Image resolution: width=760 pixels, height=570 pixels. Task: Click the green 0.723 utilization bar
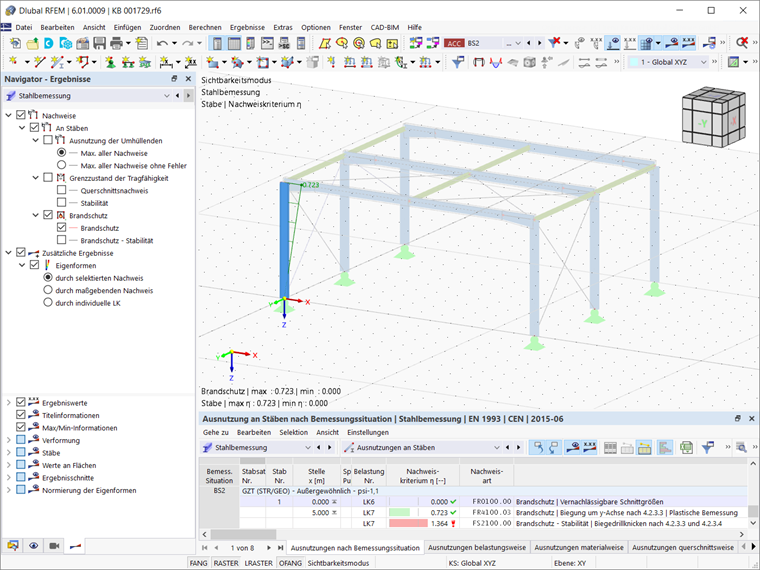399,512
